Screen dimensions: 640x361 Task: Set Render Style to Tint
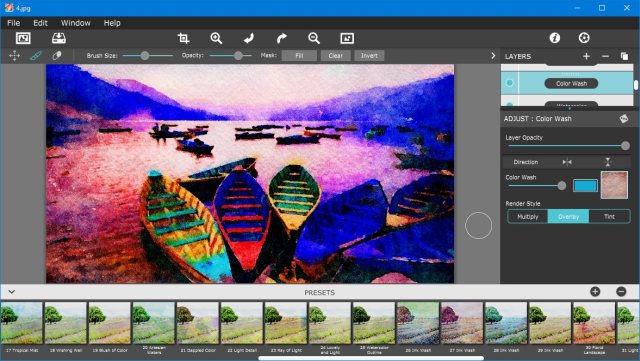click(609, 216)
